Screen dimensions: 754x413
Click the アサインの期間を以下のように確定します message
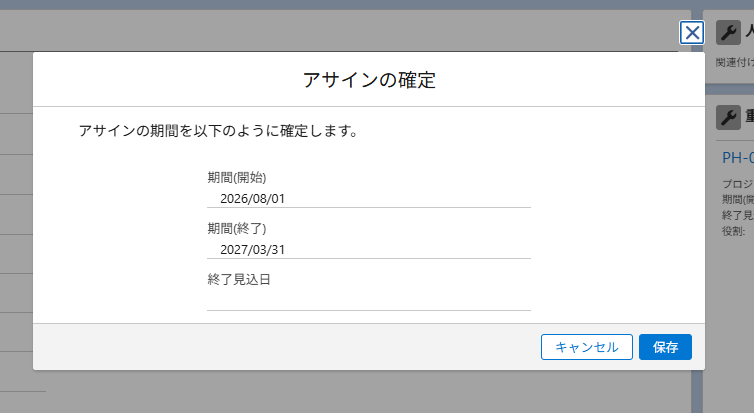pos(218,131)
